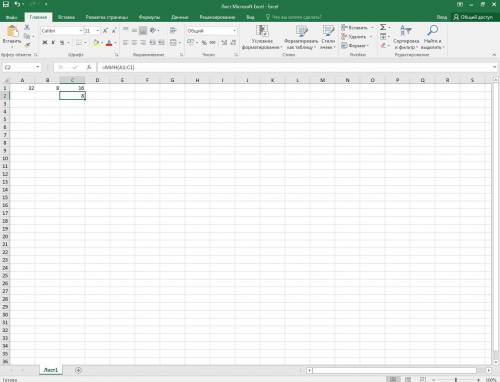This screenshot has width=500, height=382.
Task: Click the Общий доступ share button
Action: click(x=473, y=17)
